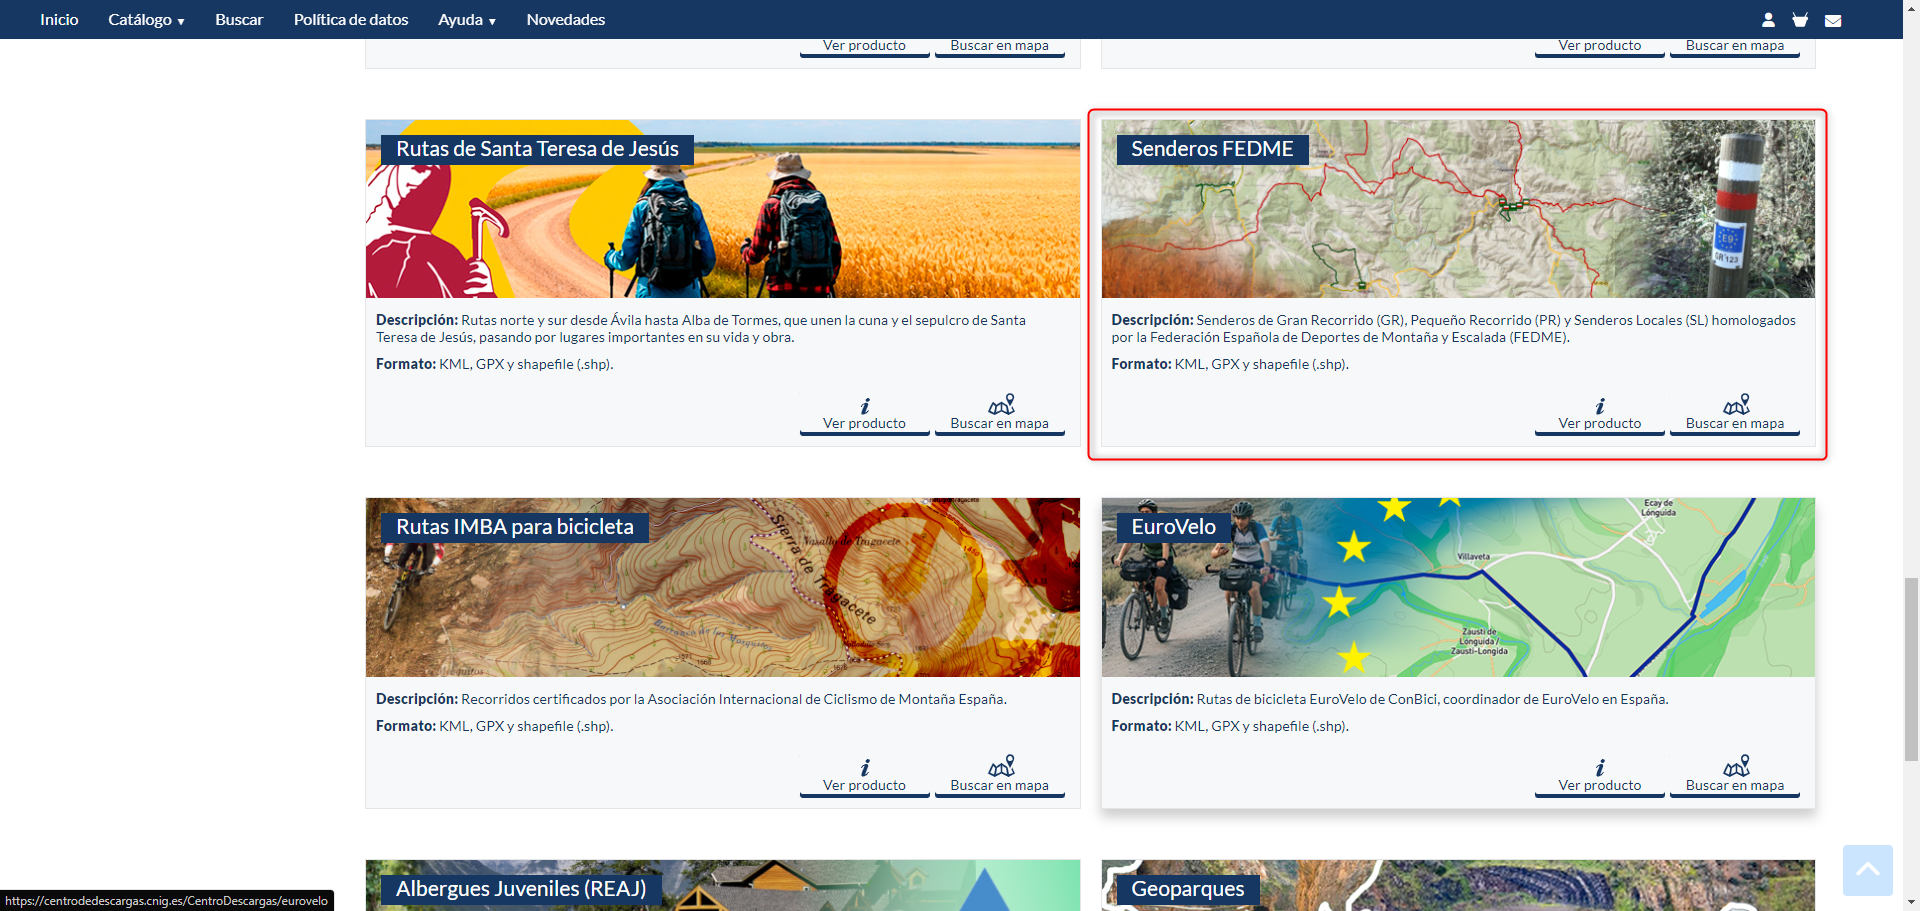This screenshot has height=911, width=1920.
Task: Click info icon for Rutas IMBA para bicicleta
Action: click(864, 768)
